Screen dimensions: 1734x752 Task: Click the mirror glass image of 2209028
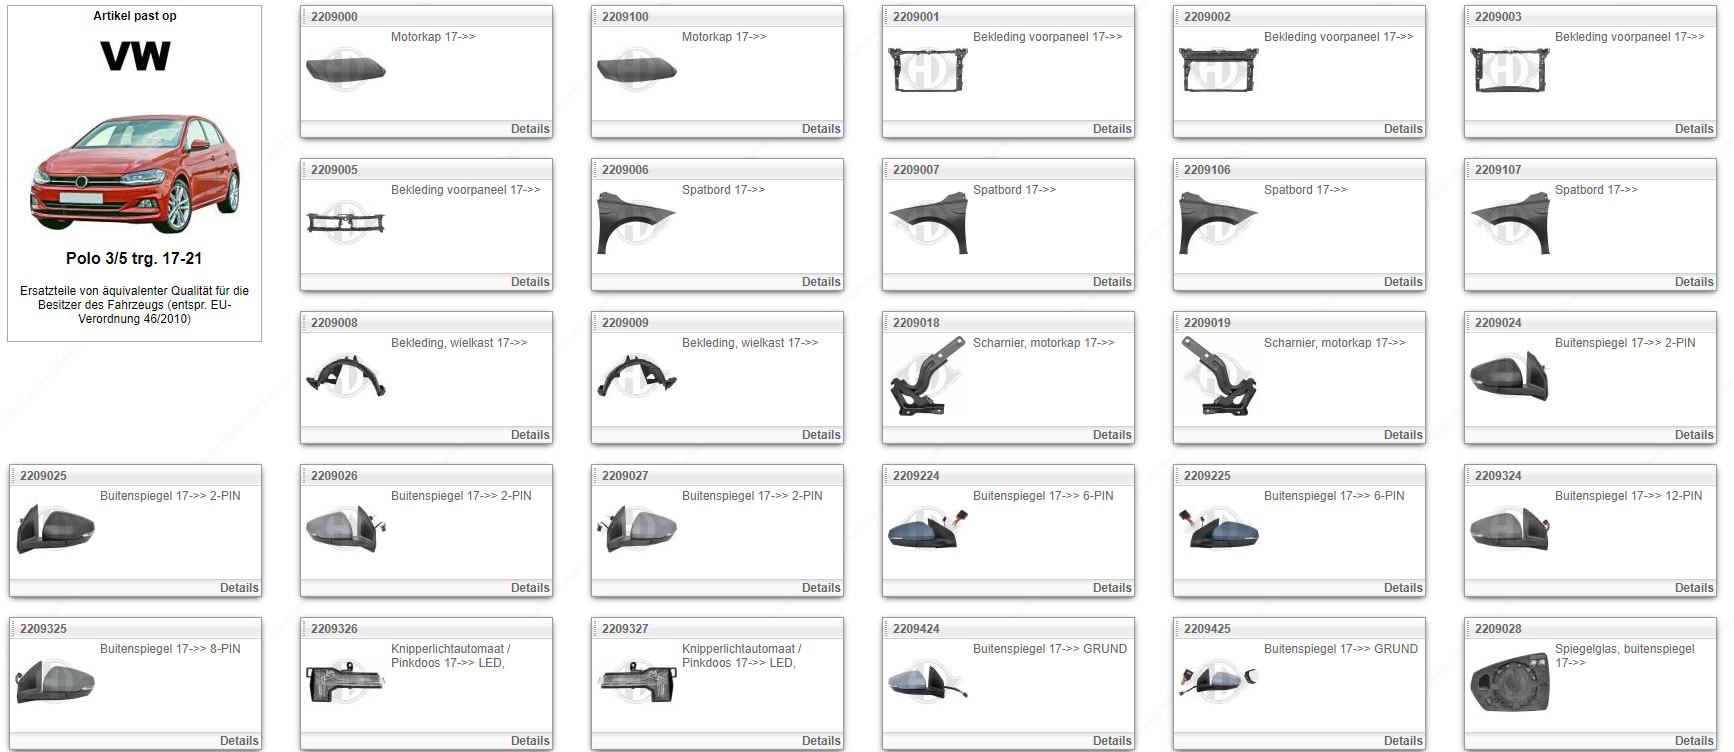(x=1509, y=683)
